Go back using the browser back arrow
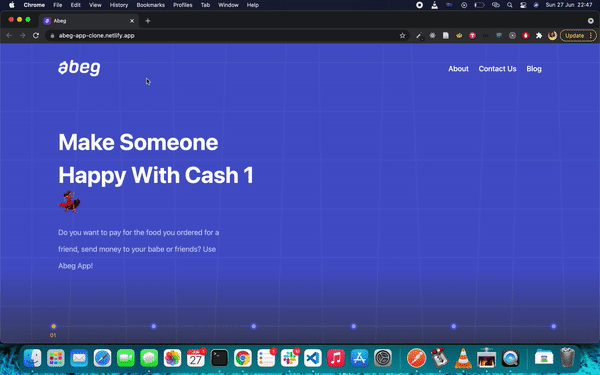Image resolution: width=600 pixels, height=375 pixels. 9,36
